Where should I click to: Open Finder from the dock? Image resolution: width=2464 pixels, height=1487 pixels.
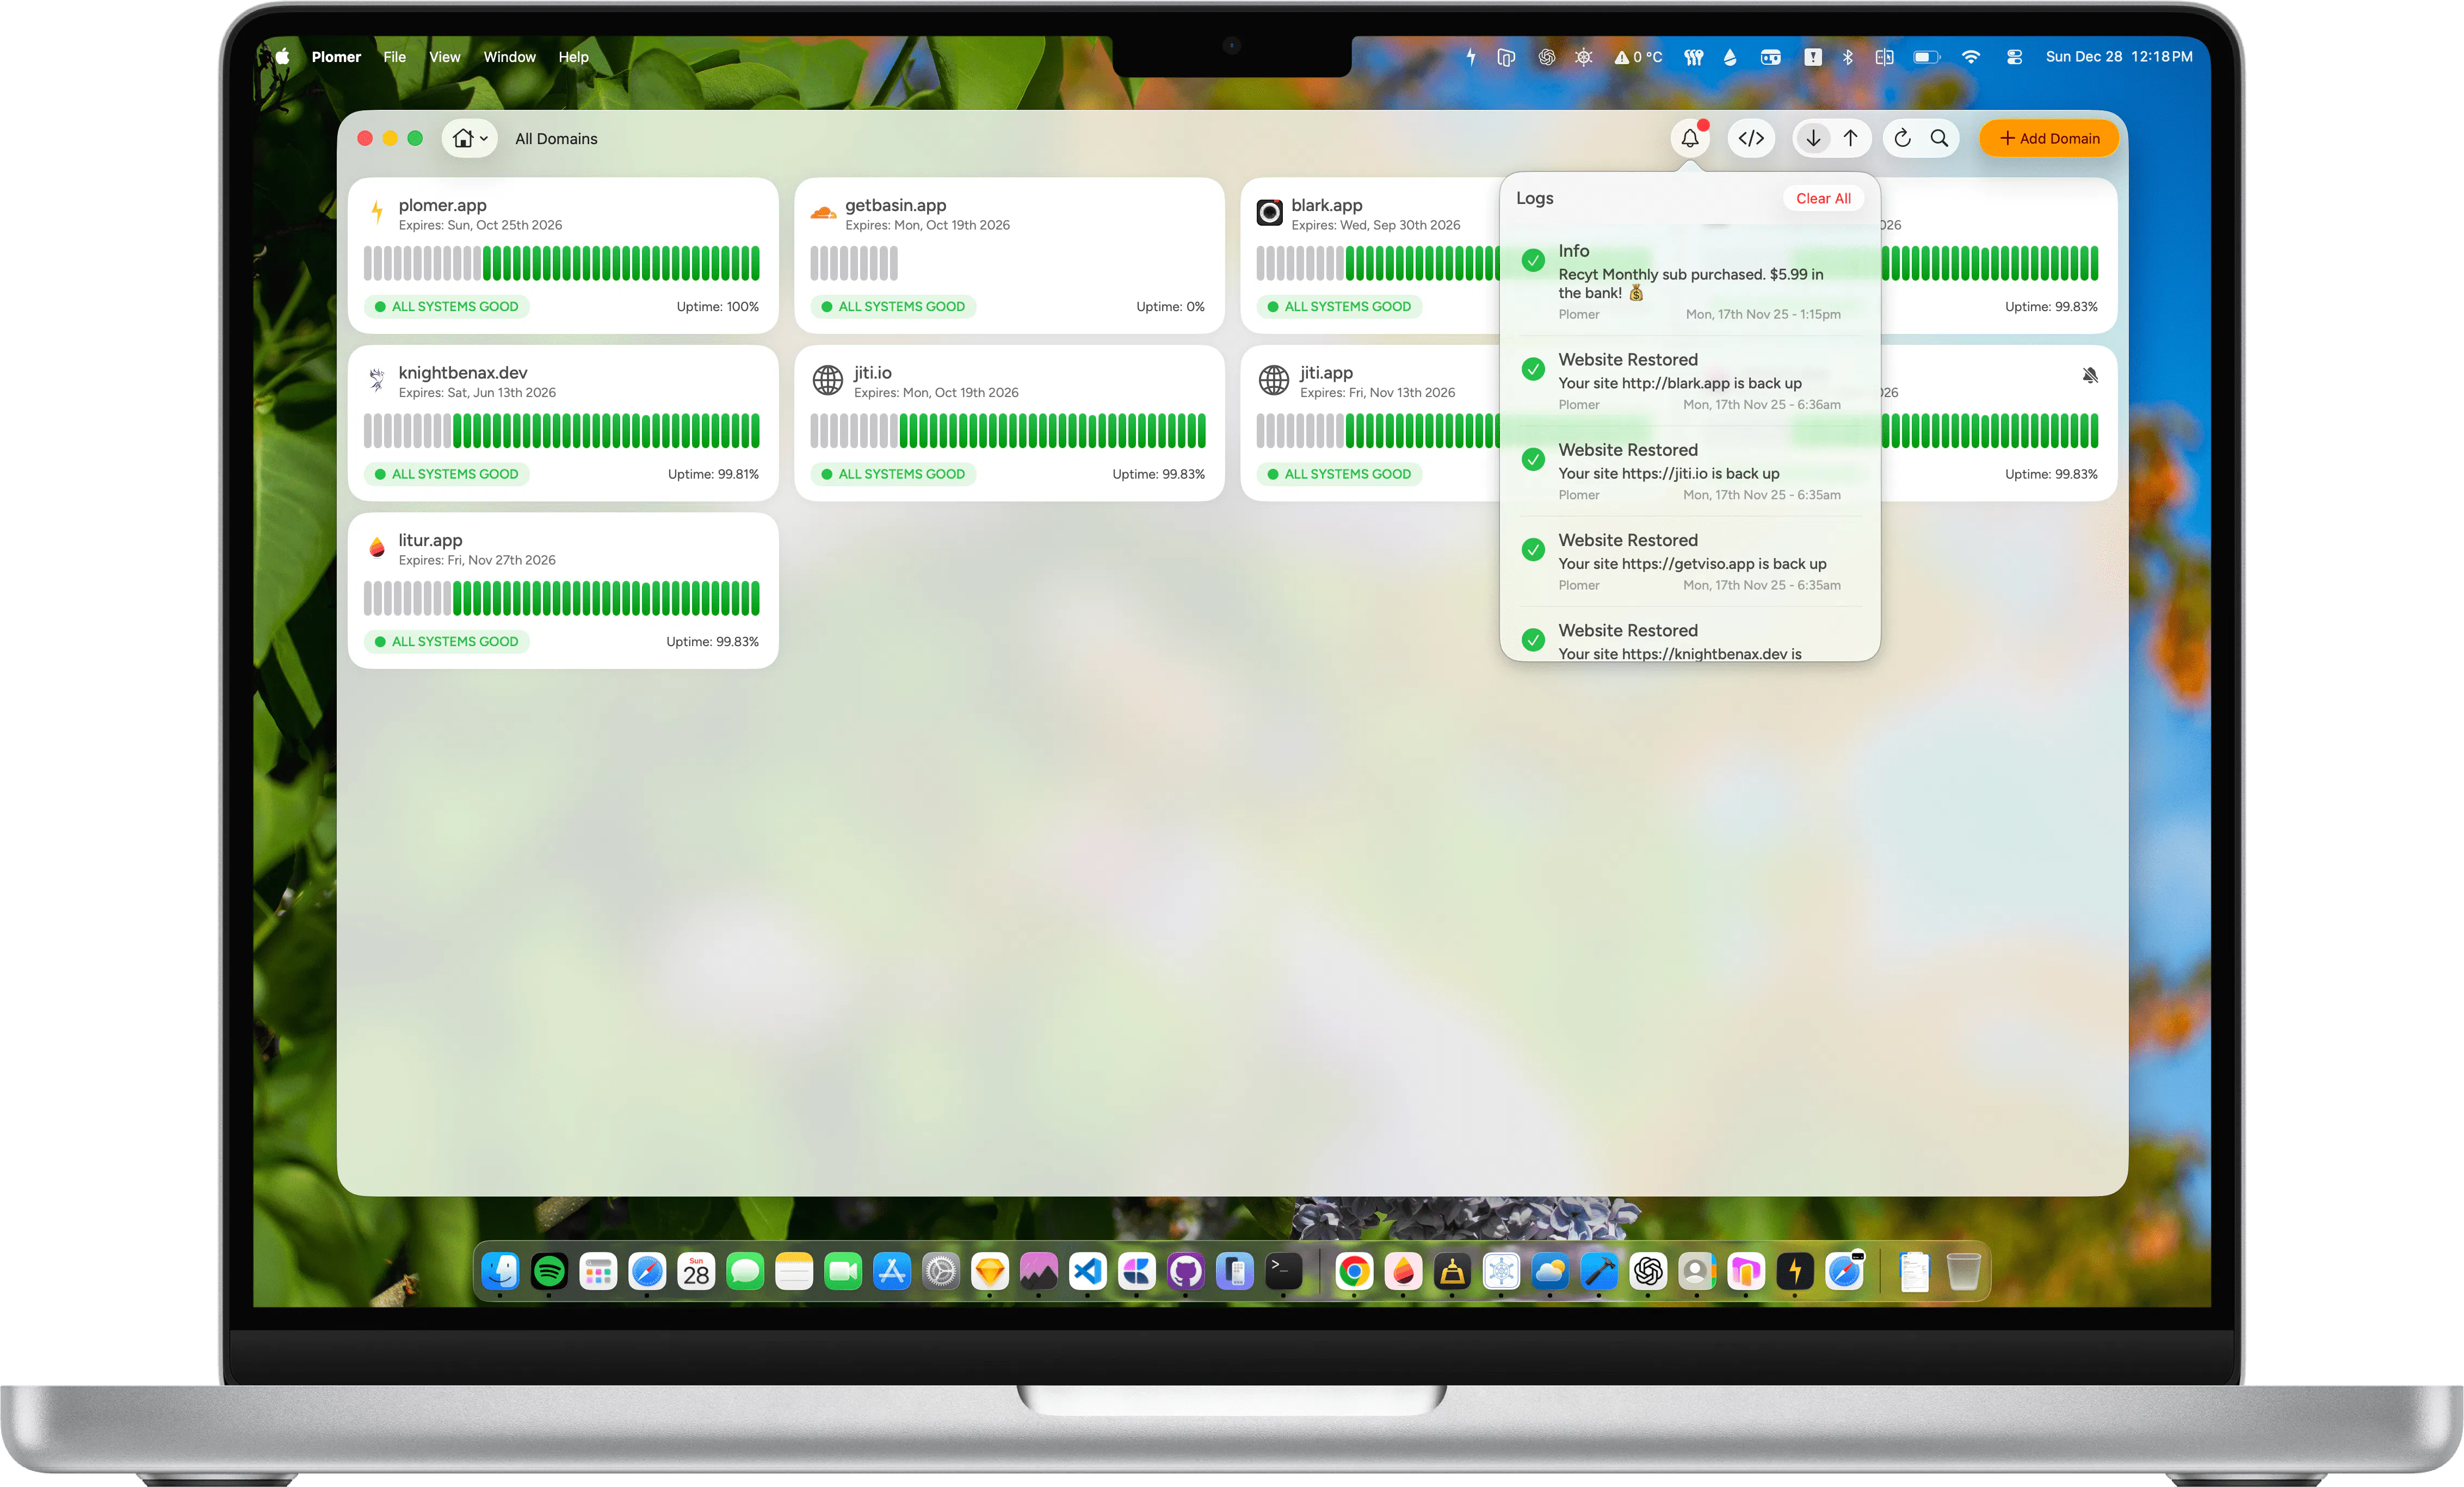coord(500,1271)
